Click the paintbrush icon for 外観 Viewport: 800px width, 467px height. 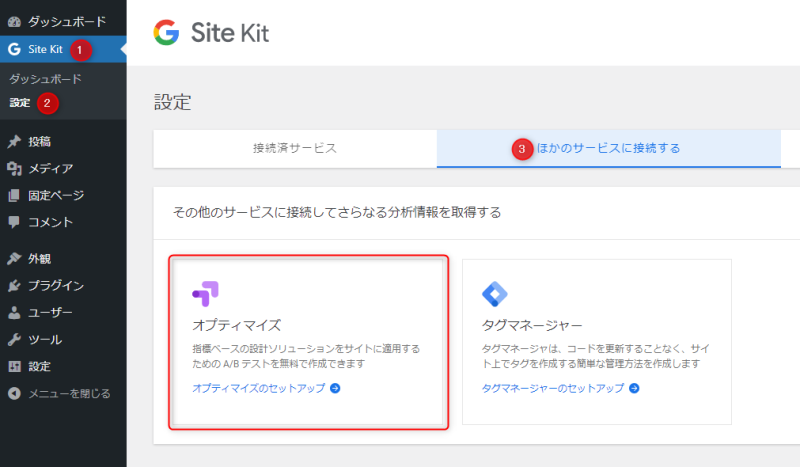[x=14, y=259]
